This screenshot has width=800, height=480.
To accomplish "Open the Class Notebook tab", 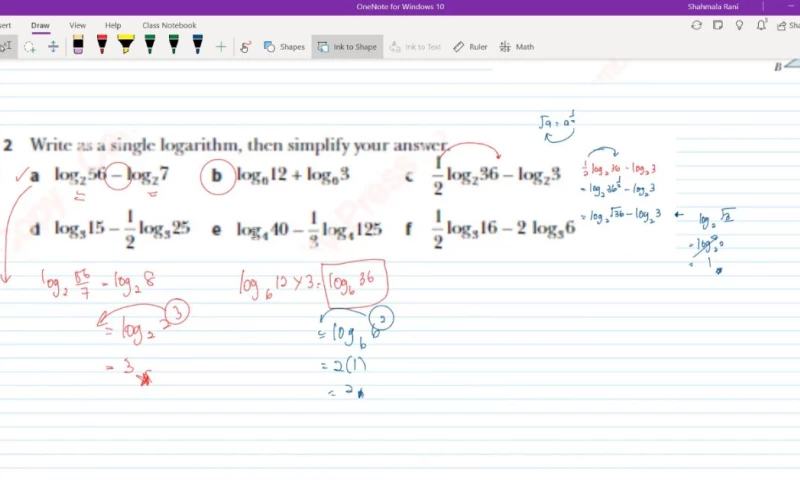I will [x=169, y=25].
